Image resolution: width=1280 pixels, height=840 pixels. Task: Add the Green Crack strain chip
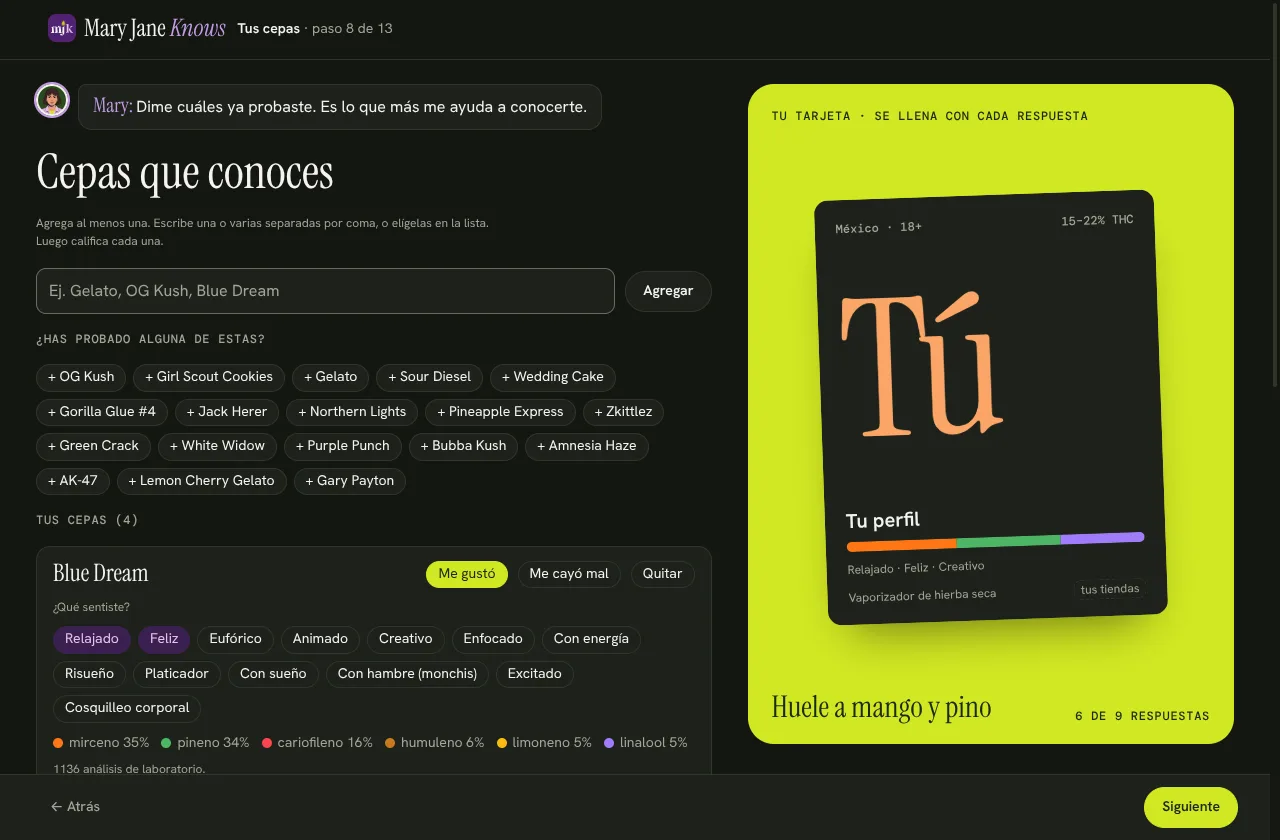[93, 446]
